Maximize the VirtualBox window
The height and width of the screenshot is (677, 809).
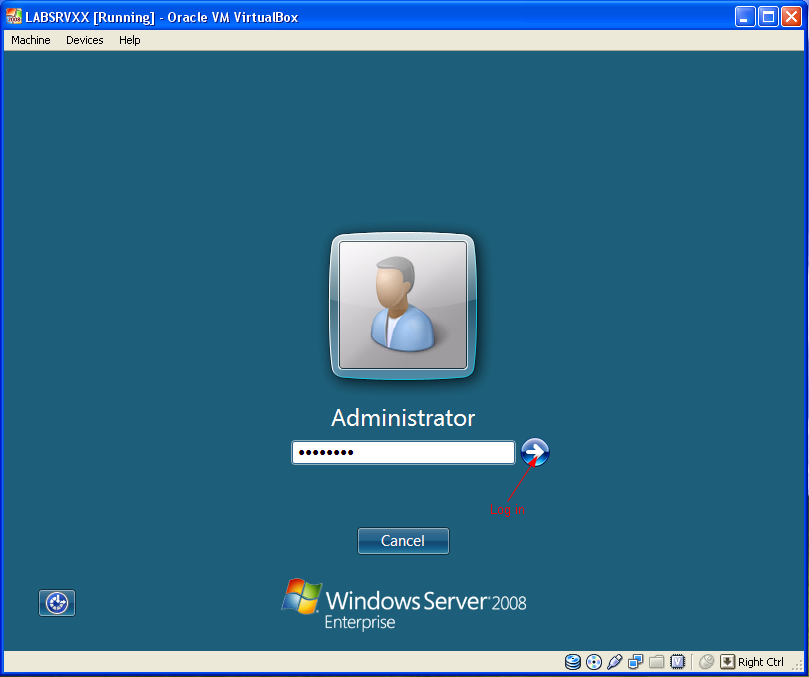point(768,17)
